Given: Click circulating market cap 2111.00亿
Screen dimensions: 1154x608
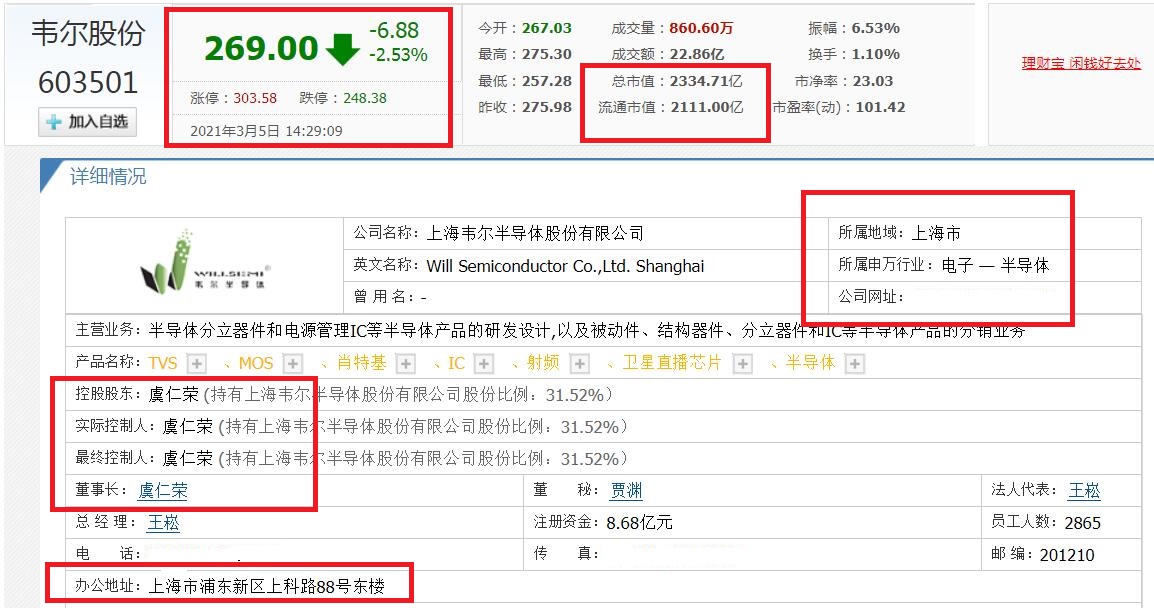Looking at the screenshot, I should tap(707, 107).
